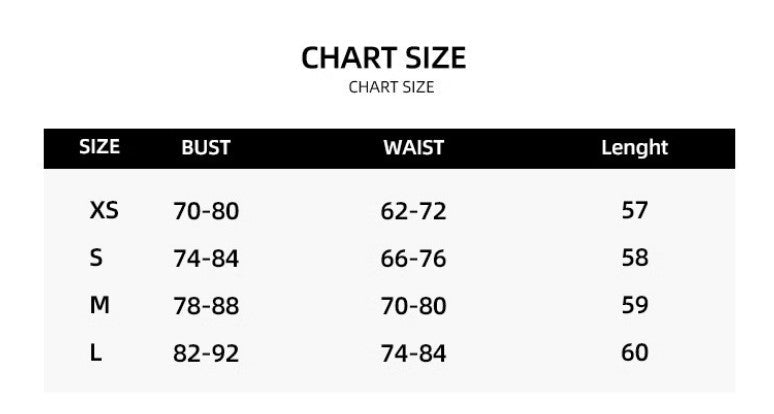The width and height of the screenshot is (774, 414).
Task: Click the WAIST column header
Action: pyautogui.click(x=413, y=148)
